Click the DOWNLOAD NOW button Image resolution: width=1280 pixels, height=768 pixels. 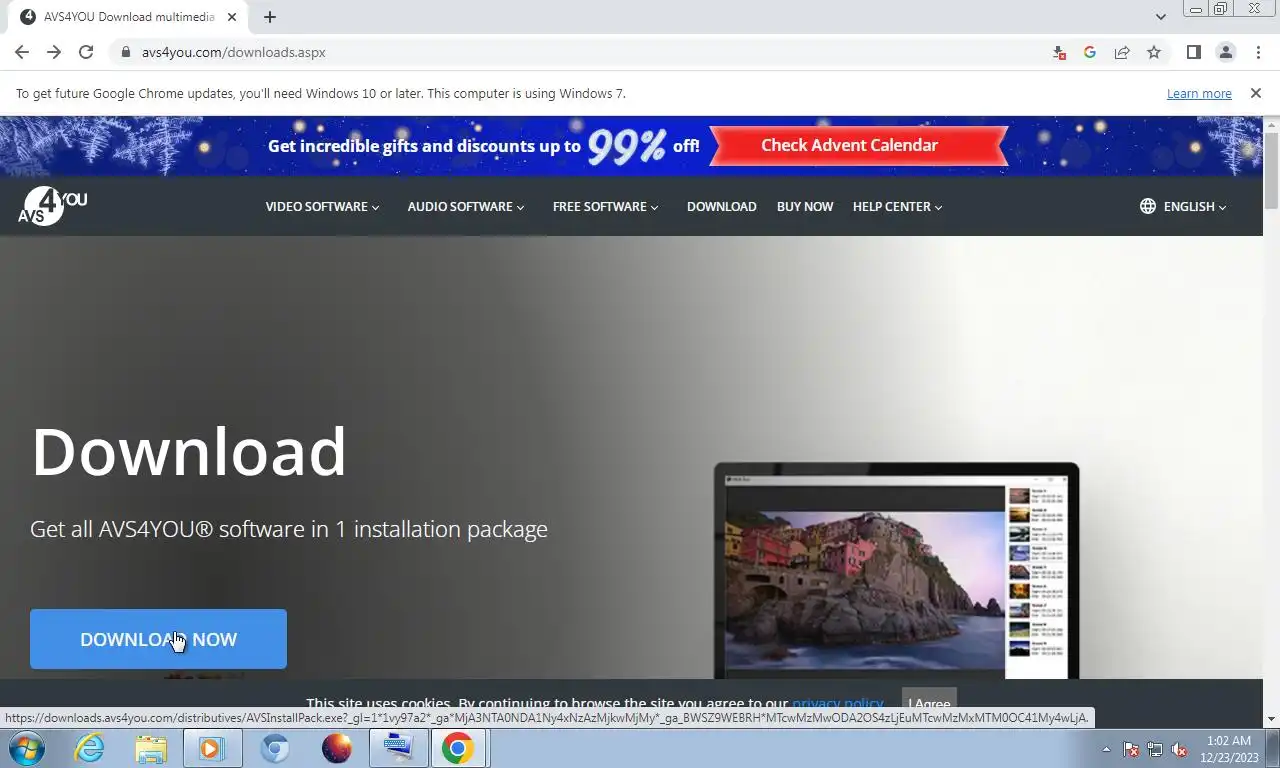(x=158, y=639)
